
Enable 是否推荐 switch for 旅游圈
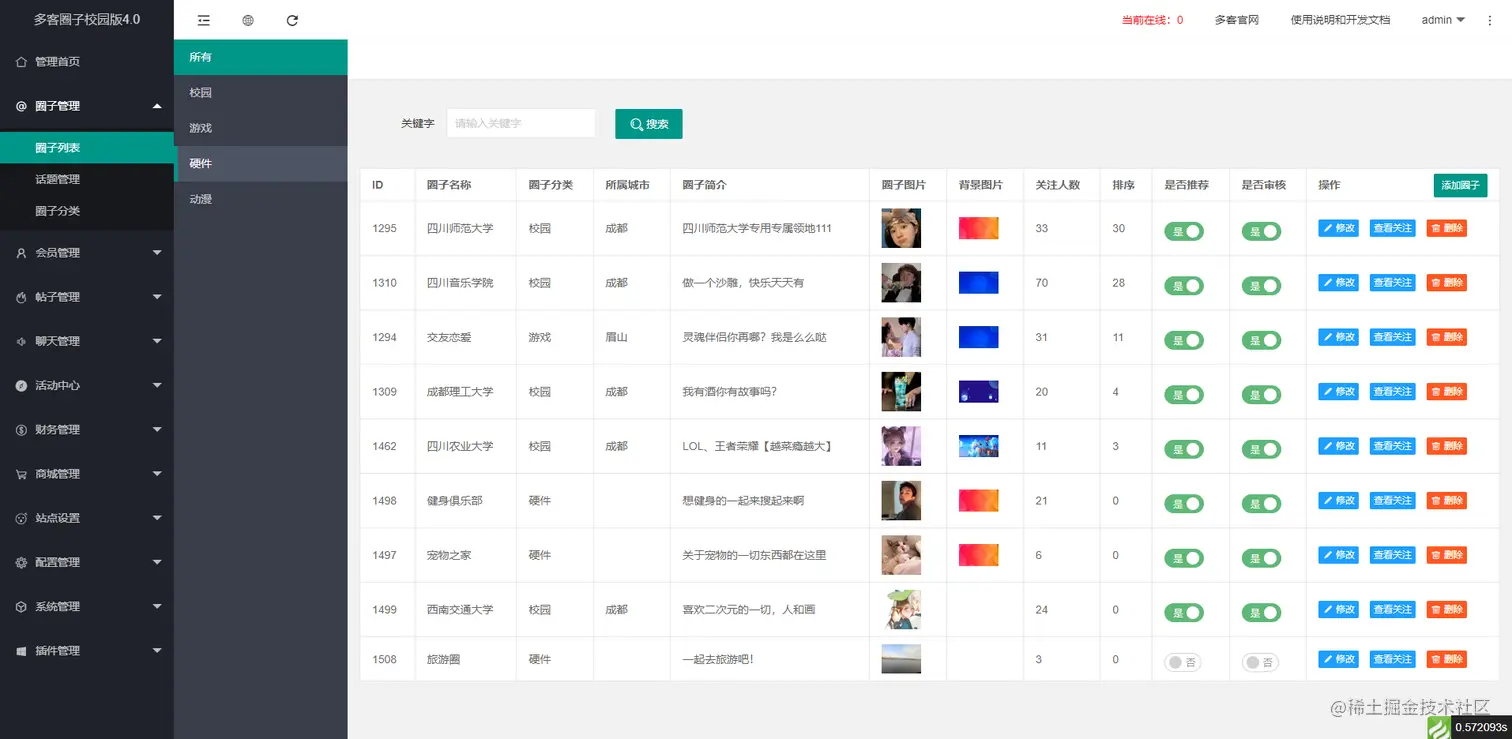(1183, 662)
